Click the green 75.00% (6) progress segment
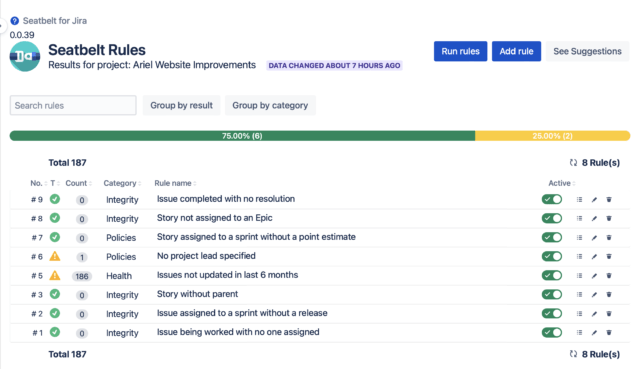Screen dimensions: 640x369 click(242, 136)
